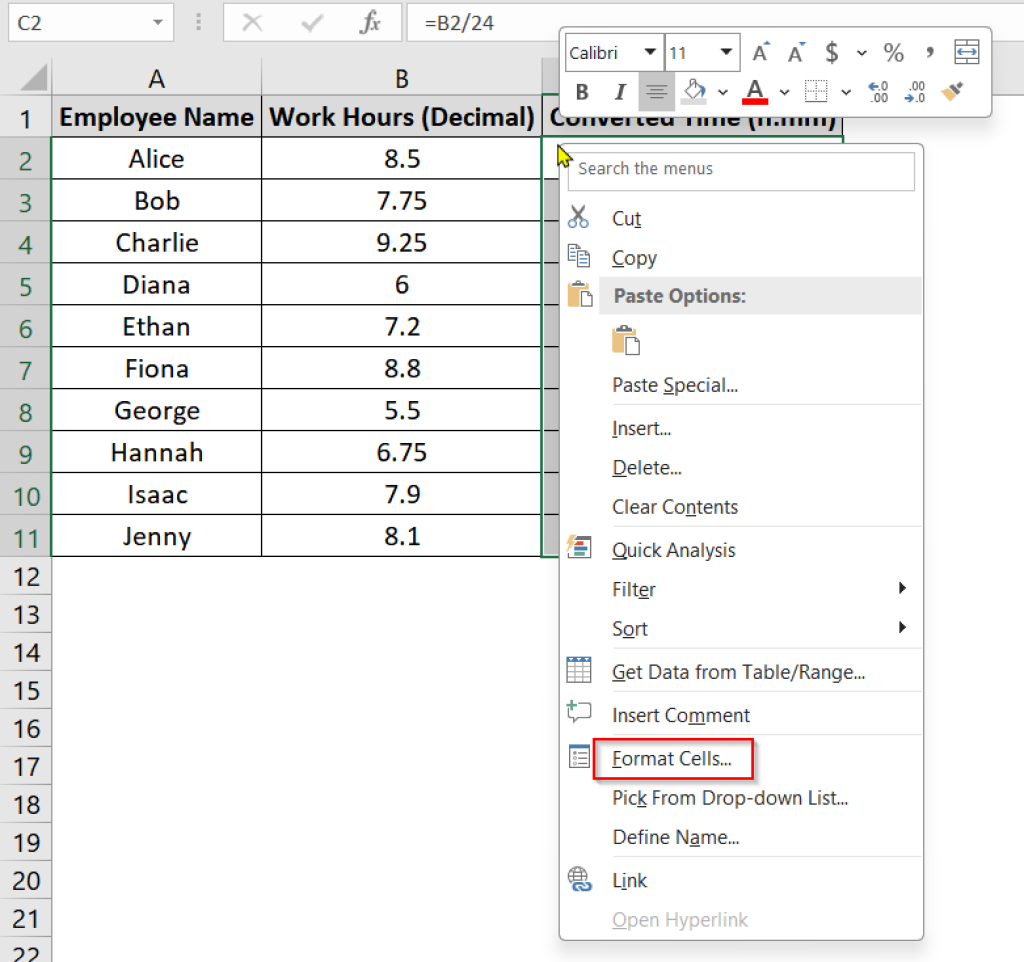This screenshot has width=1024, height=962.
Task: Apply Accounting Number Format
Action: 831,50
